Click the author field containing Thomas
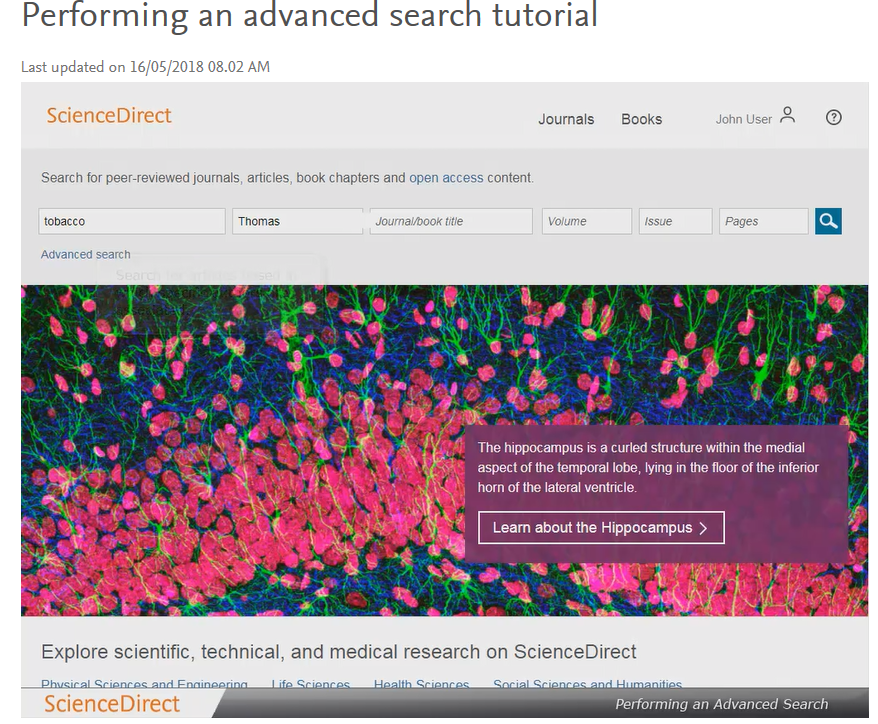This screenshot has height=724, width=878. [x=296, y=220]
